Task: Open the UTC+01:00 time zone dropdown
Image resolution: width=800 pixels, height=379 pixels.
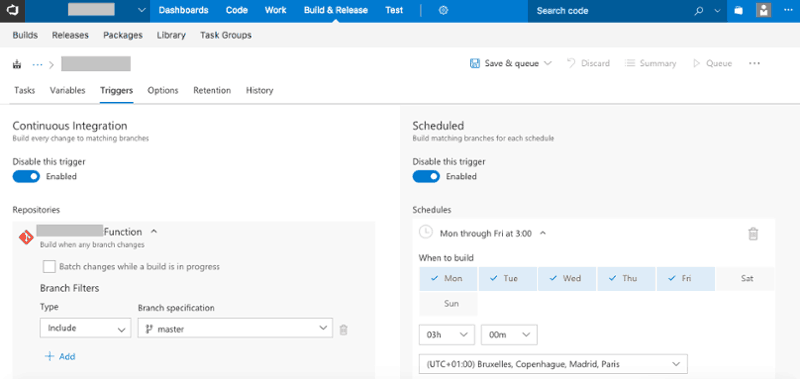Action: pos(553,364)
